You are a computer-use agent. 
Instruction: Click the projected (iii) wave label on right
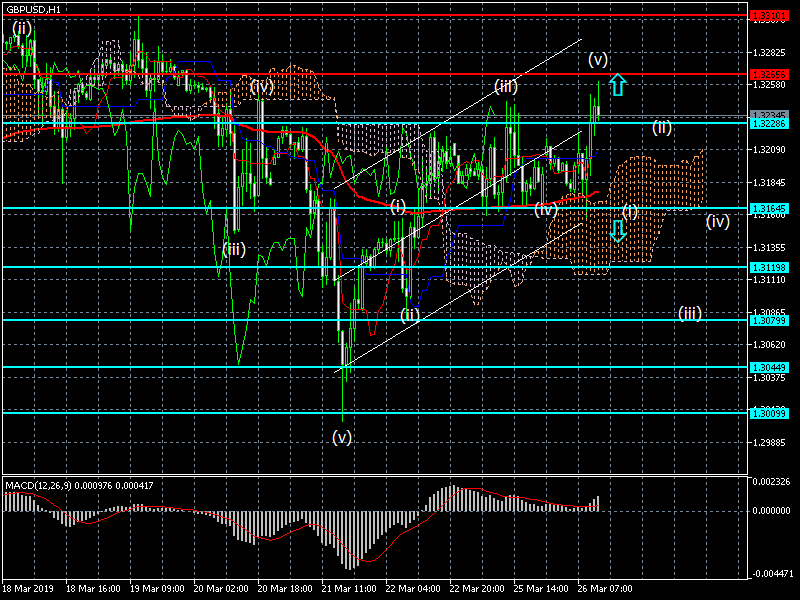689,313
